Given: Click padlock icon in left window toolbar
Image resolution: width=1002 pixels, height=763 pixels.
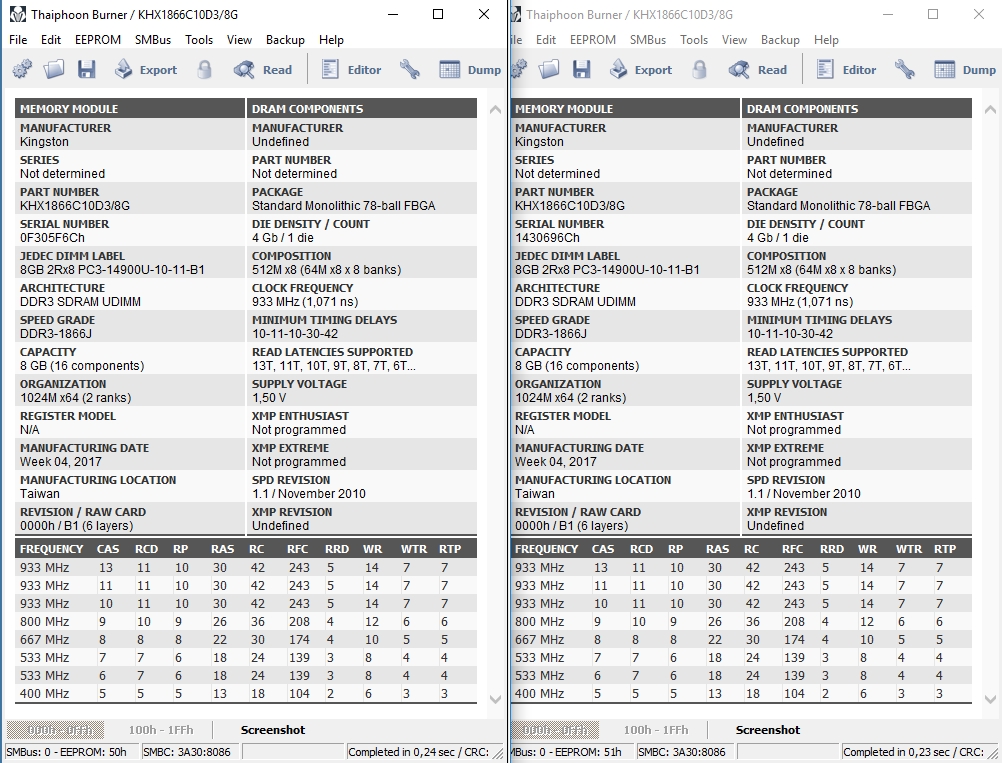Looking at the screenshot, I should (204, 69).
